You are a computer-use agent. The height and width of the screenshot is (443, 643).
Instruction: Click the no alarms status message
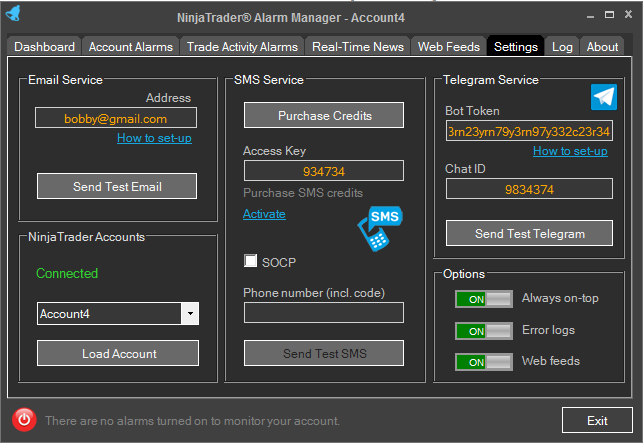coord(192,421)
